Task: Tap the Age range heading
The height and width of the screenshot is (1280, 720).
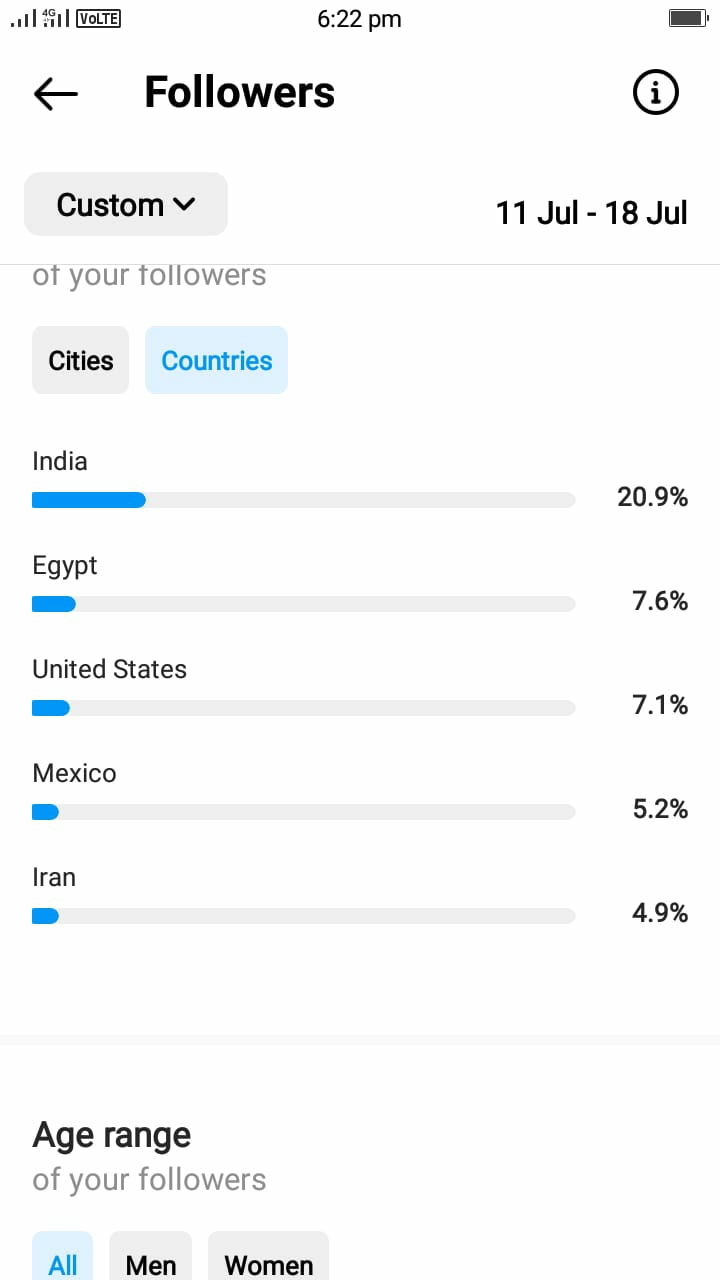Action: 112,1136
